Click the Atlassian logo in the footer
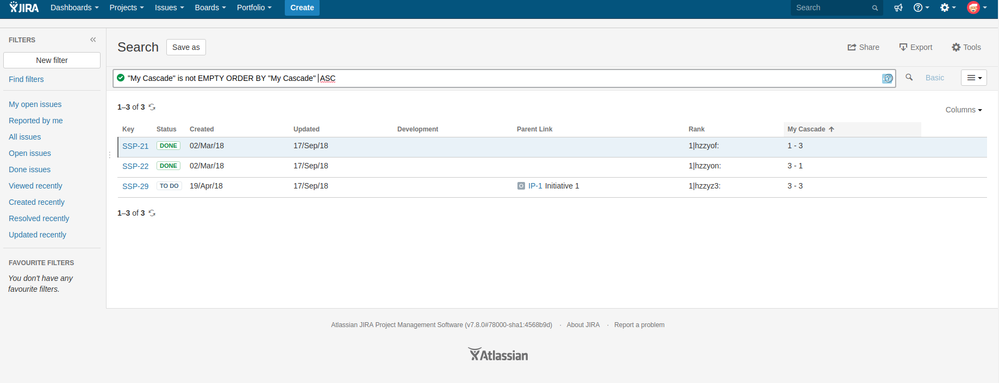 498,354
